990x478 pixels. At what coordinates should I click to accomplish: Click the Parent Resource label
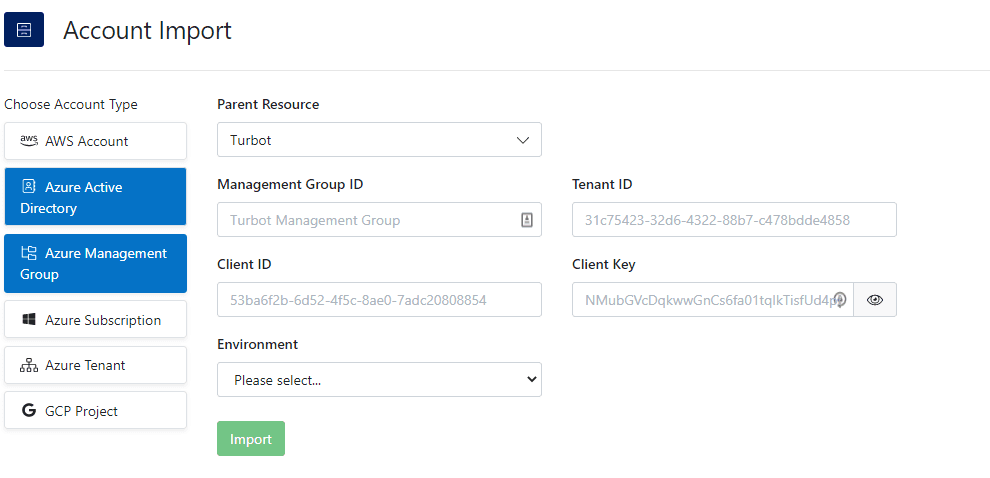pos(268,104)
